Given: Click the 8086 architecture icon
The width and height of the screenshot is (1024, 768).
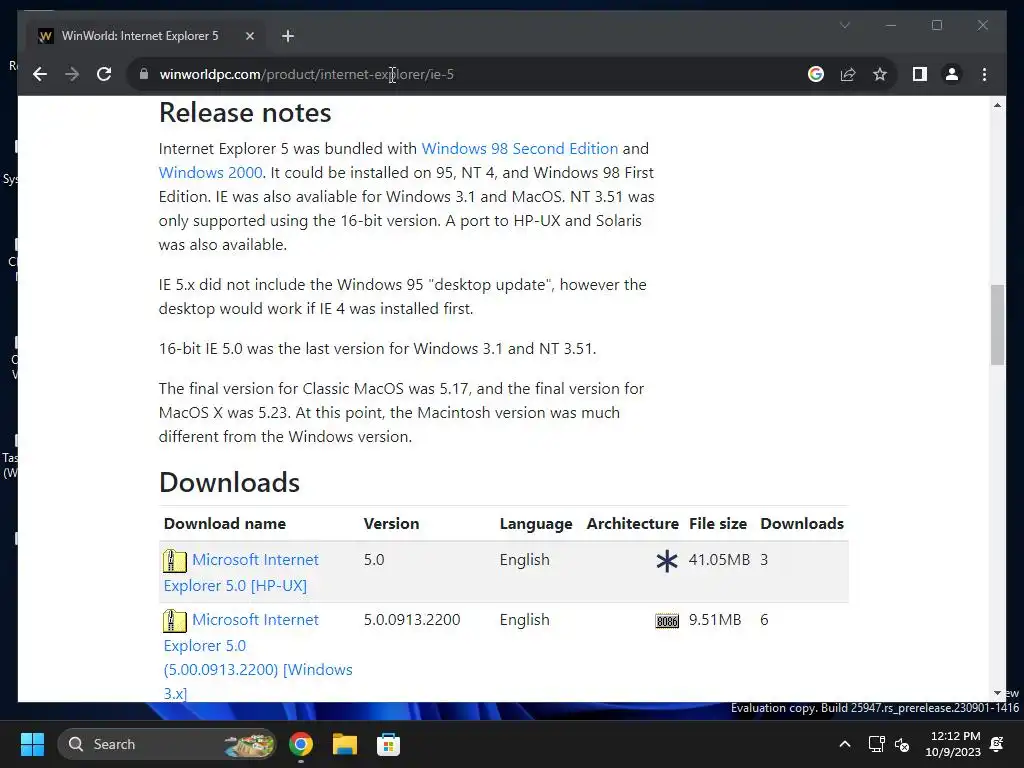Looking at the screenshot, I should [667, 621].
